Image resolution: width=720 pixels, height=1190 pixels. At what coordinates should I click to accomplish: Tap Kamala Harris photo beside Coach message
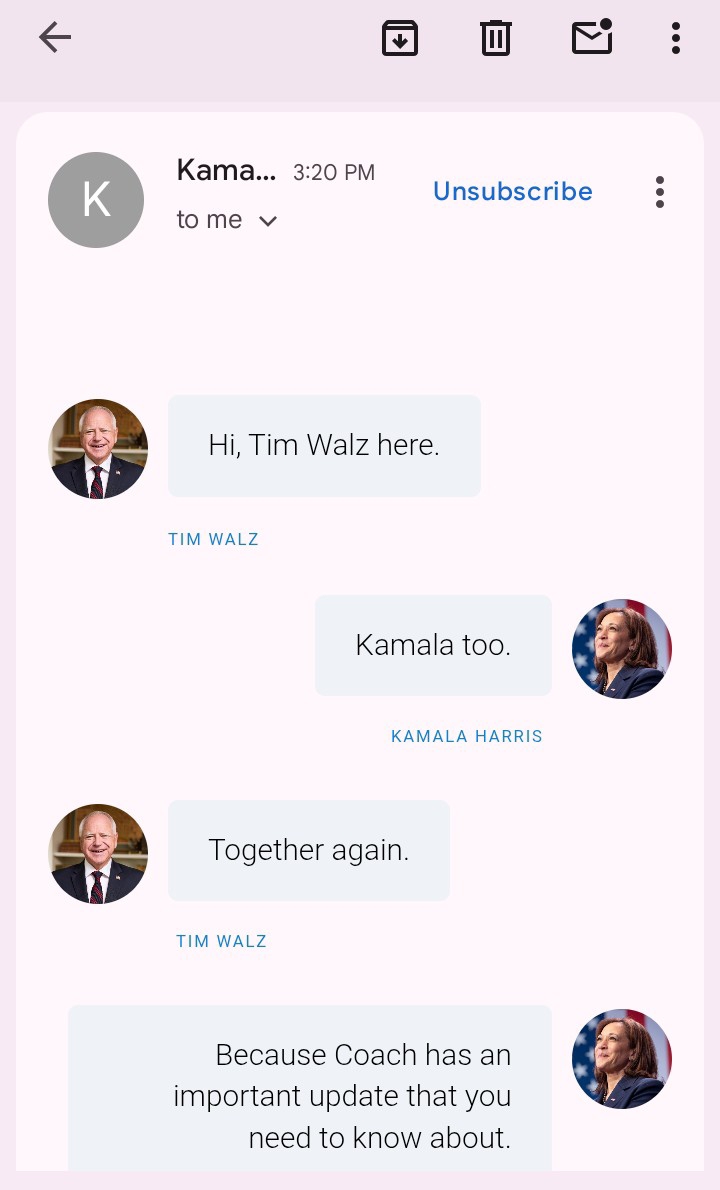[621, 1059]
